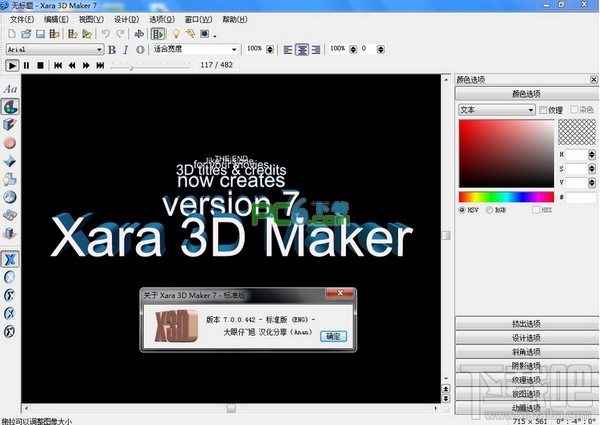This screenshot has height=425, width=600.
Task: Click the lightbulb lighting icon in toolbar
Action: point(174,34)
